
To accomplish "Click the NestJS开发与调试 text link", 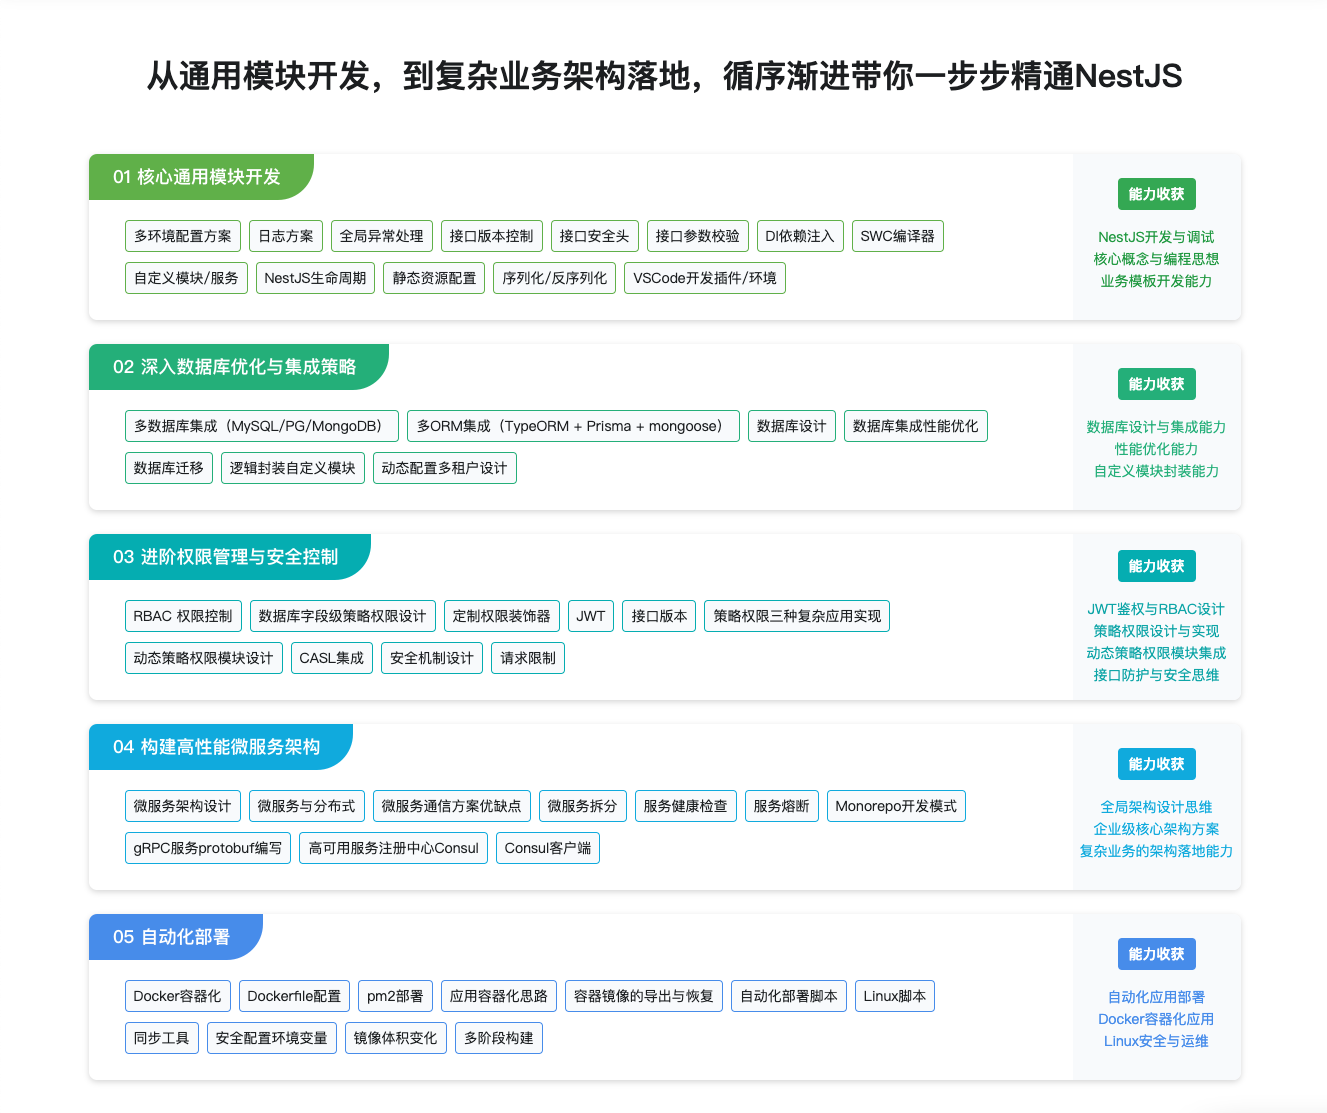I will (1156, 237).
